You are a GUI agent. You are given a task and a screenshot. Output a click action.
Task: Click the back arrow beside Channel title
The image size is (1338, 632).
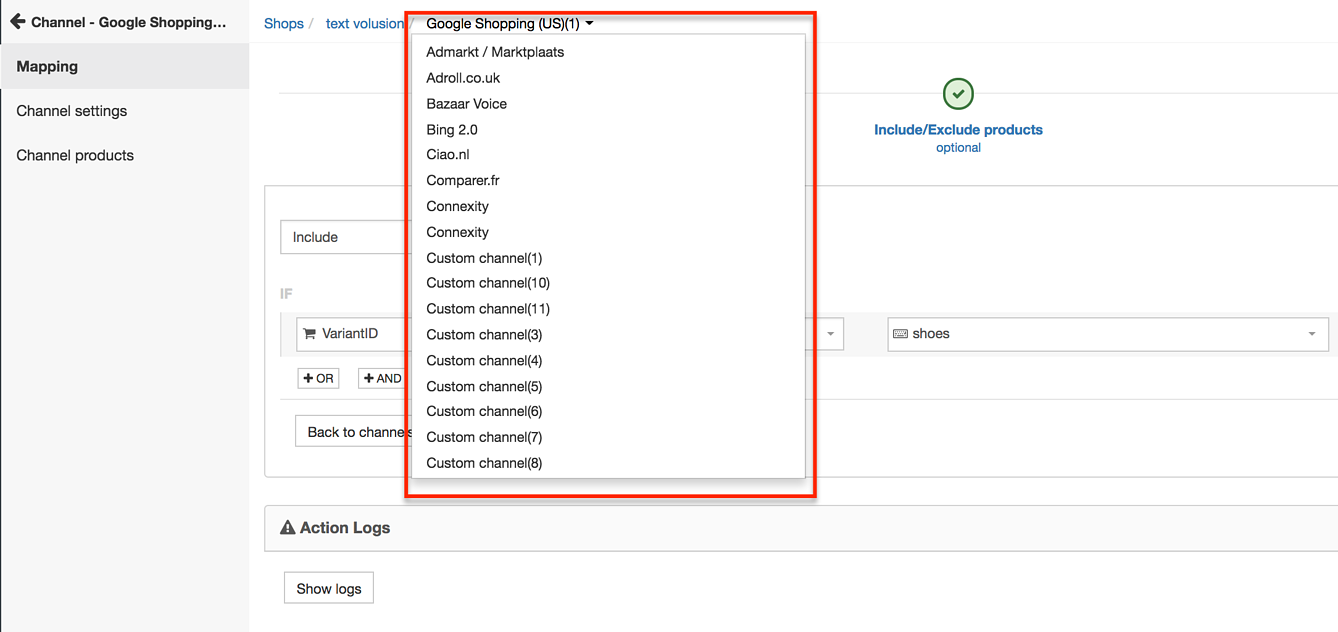[x=17, y=21]
